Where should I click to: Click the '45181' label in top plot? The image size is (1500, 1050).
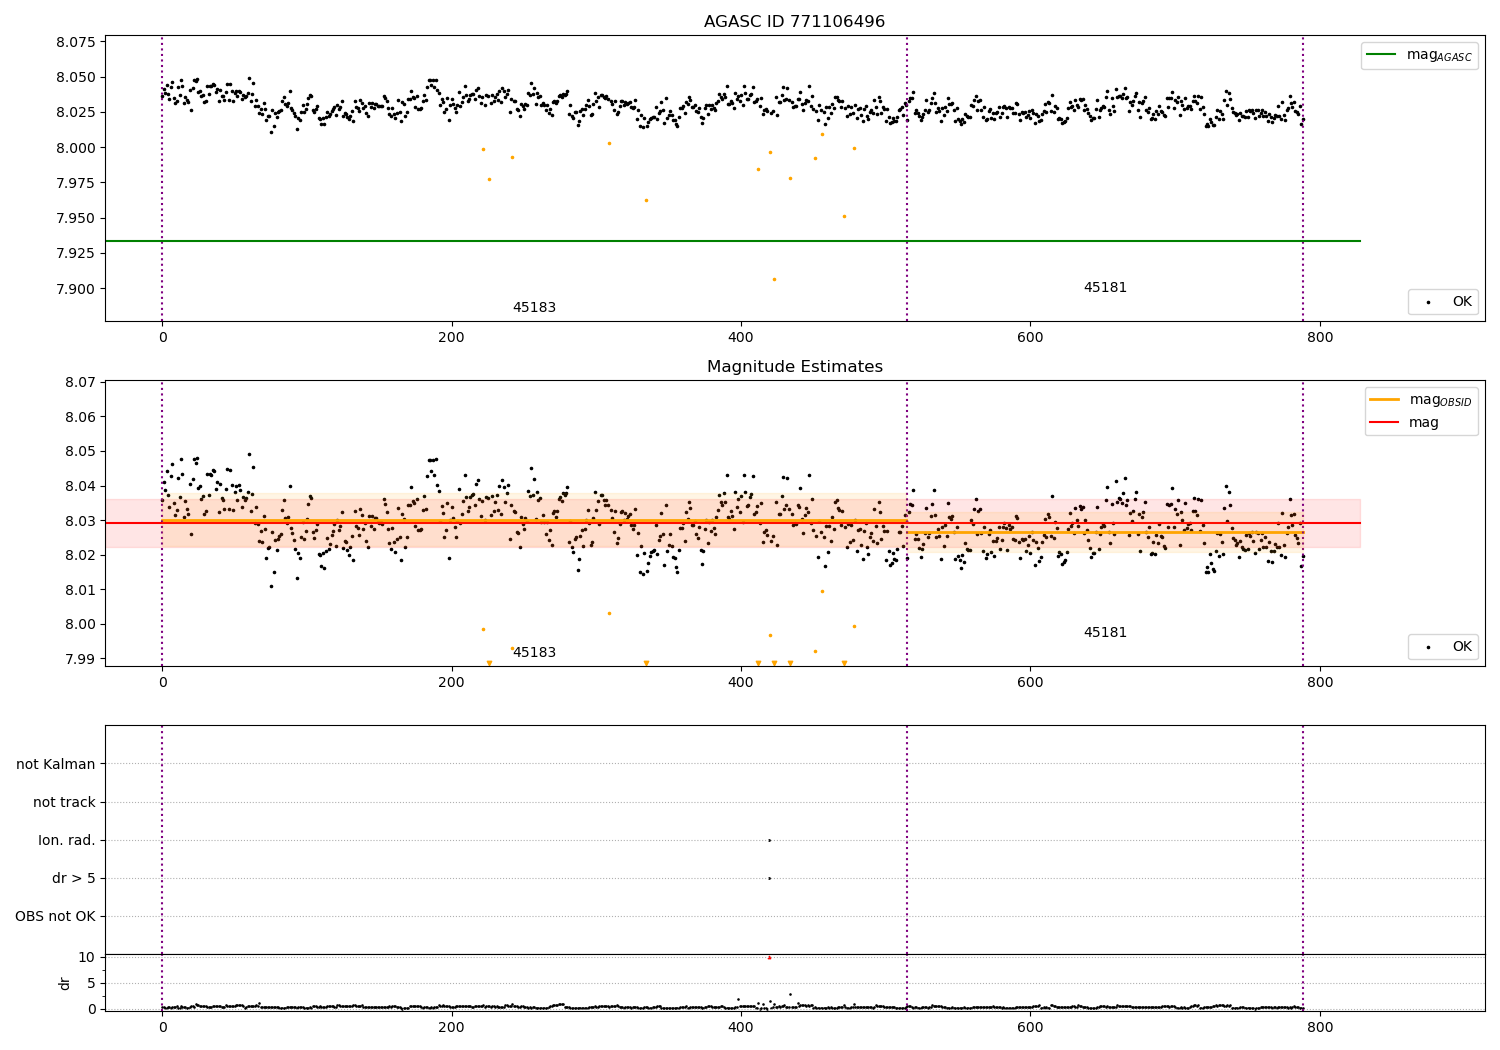[x=1105, y=288]
